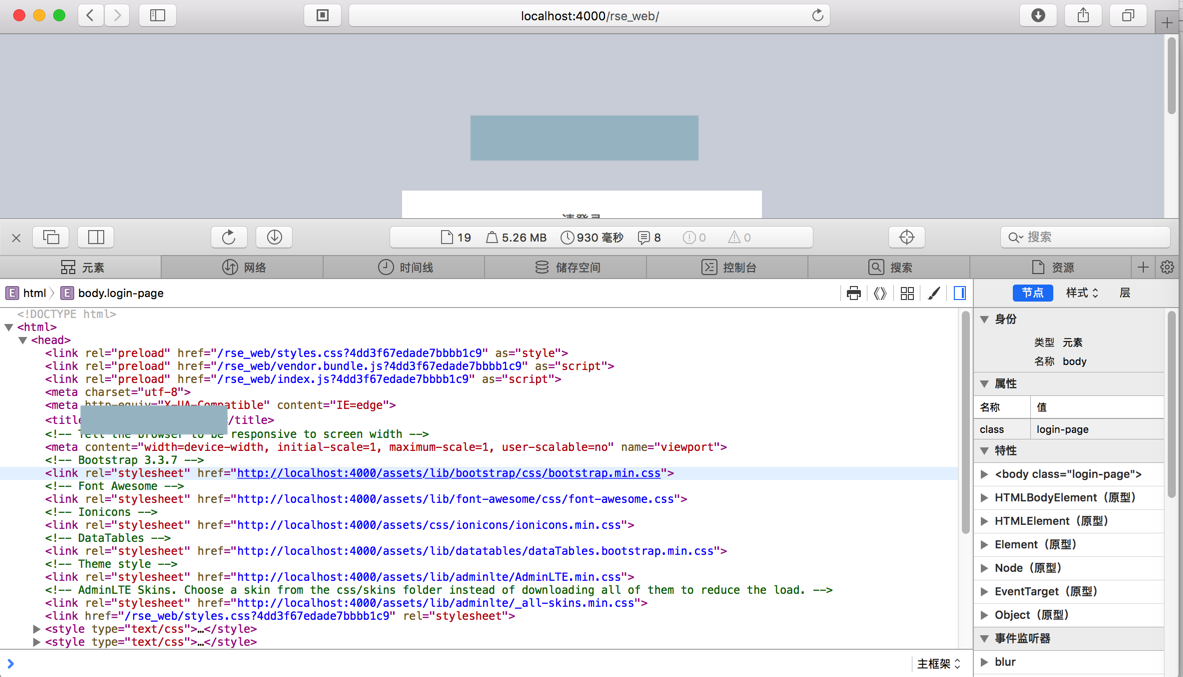Expand the blur event listener
Viewport: 1183px width, 677px height.
pos(985,662)
